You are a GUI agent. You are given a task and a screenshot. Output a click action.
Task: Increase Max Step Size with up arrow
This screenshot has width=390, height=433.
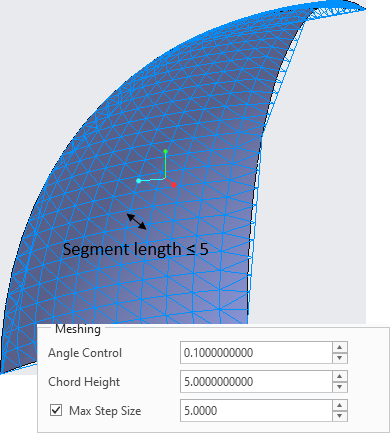(340, 405)
